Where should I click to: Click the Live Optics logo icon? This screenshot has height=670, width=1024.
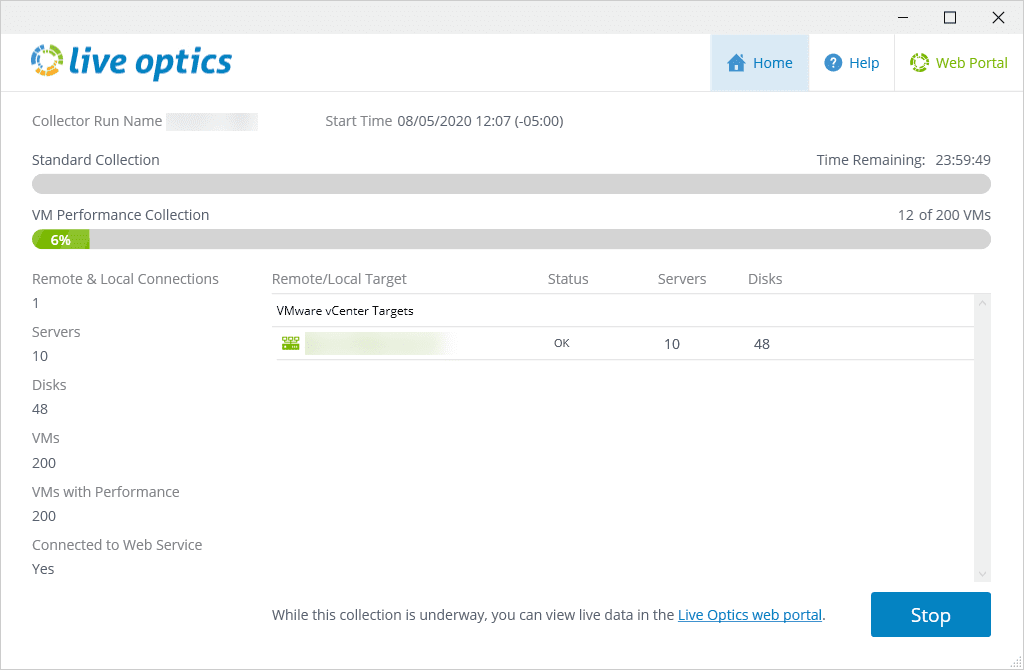[x=47, y=61]
